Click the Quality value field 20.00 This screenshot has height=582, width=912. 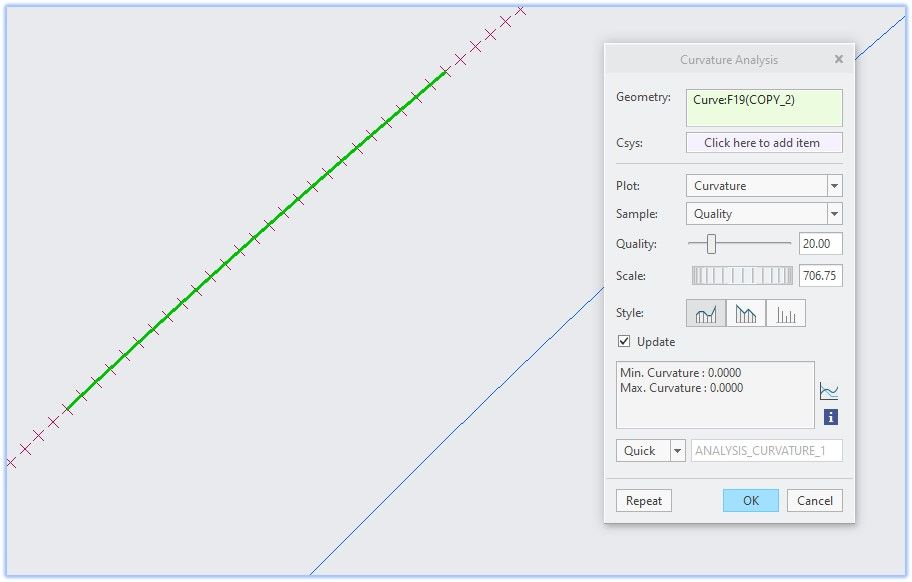point(821,244)
